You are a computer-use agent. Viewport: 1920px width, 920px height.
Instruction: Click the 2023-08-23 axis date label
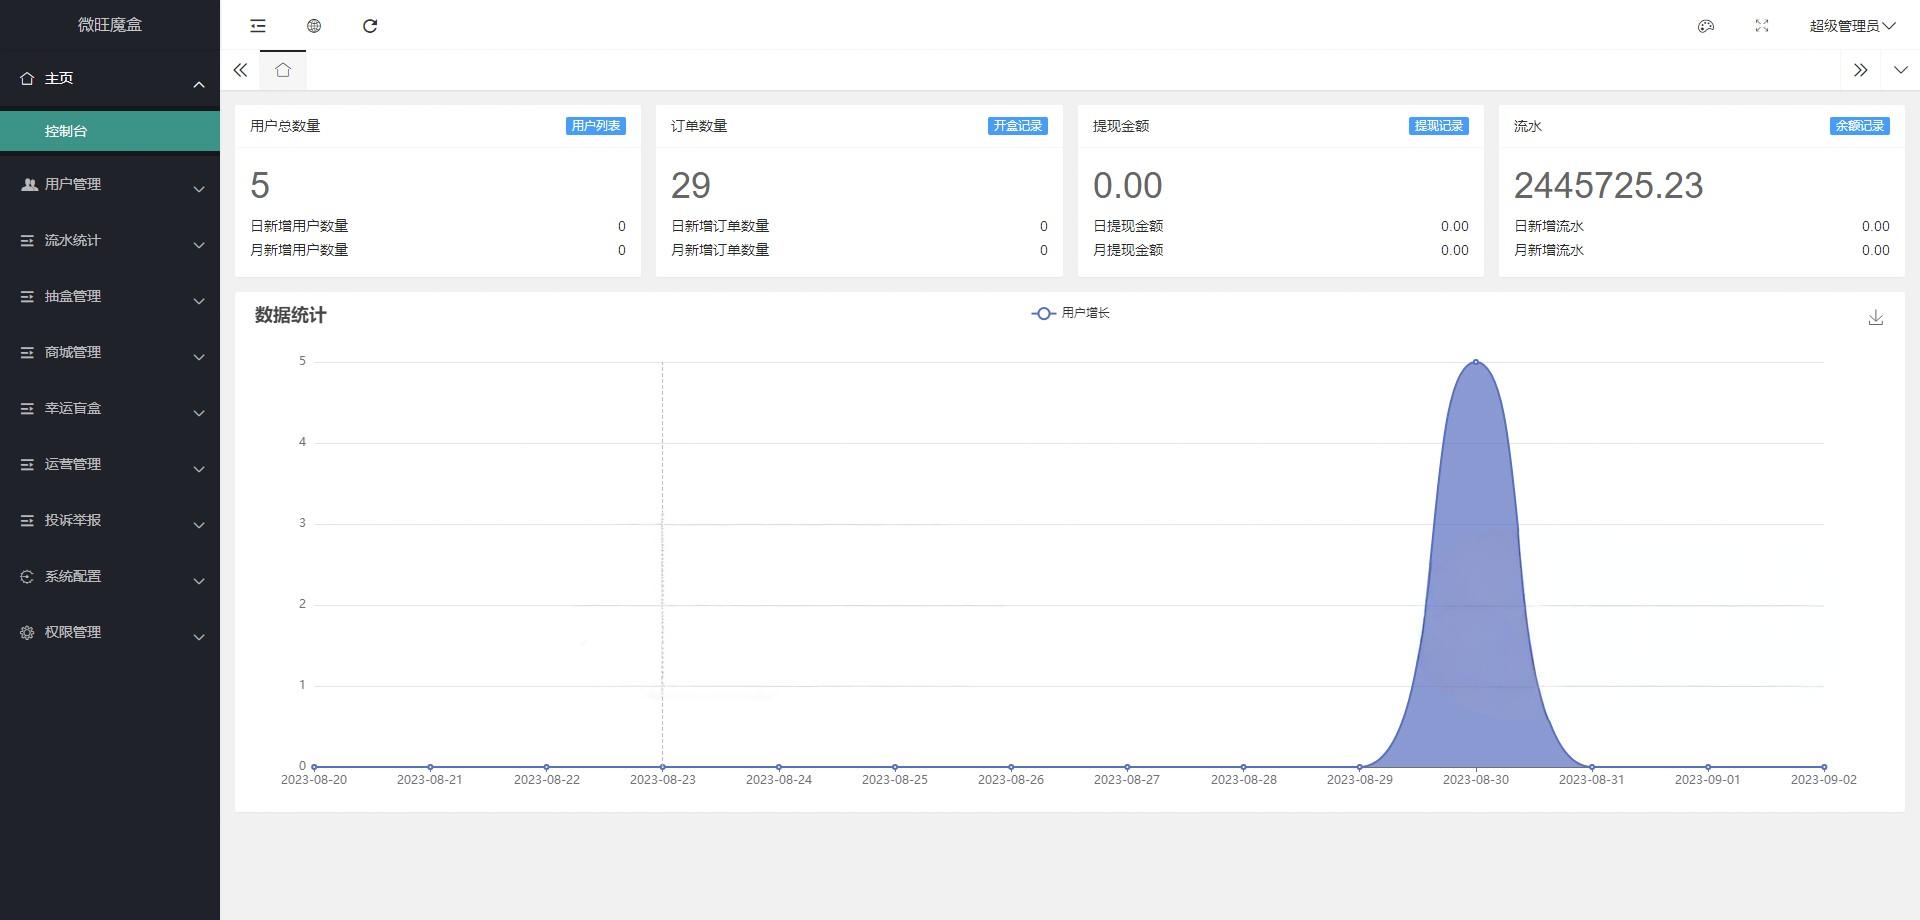pyautogui.click(x=662, y=780)
